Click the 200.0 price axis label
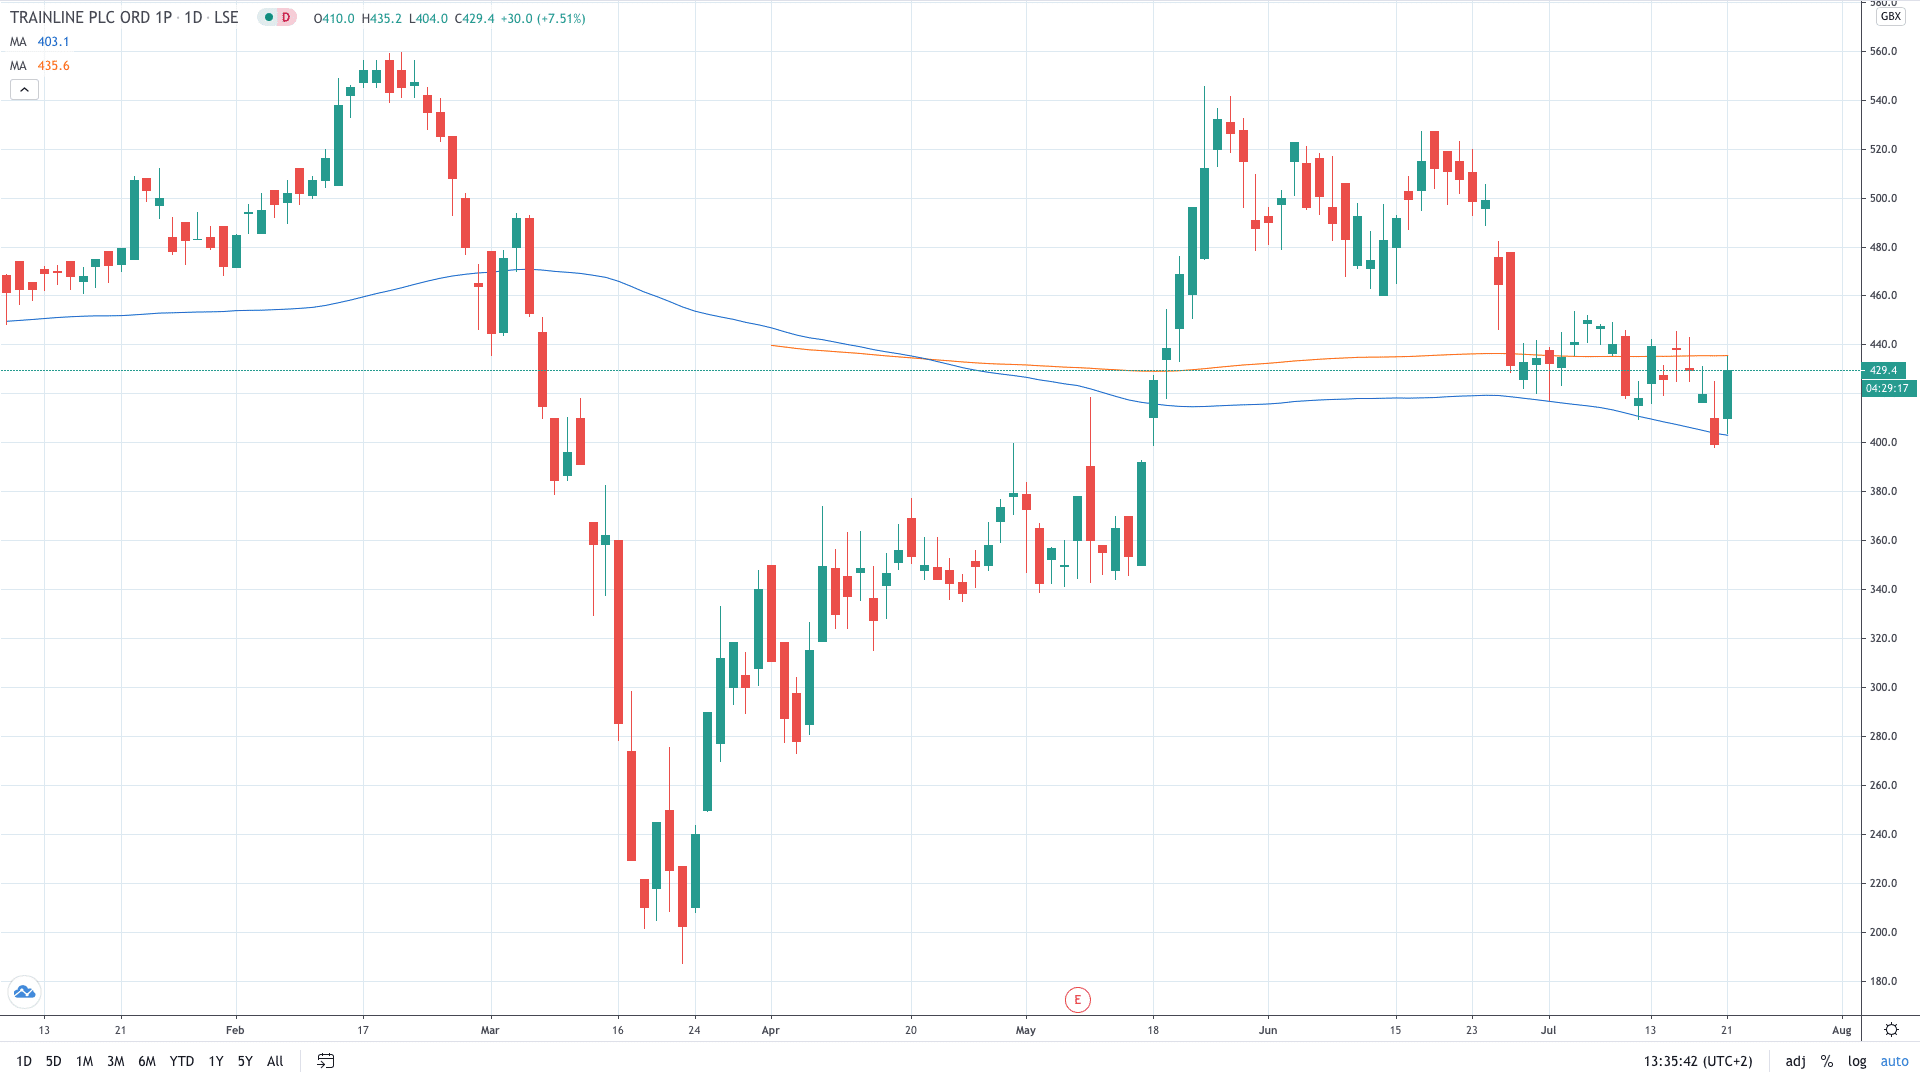The image size is (1920, 1080). 1883,932
